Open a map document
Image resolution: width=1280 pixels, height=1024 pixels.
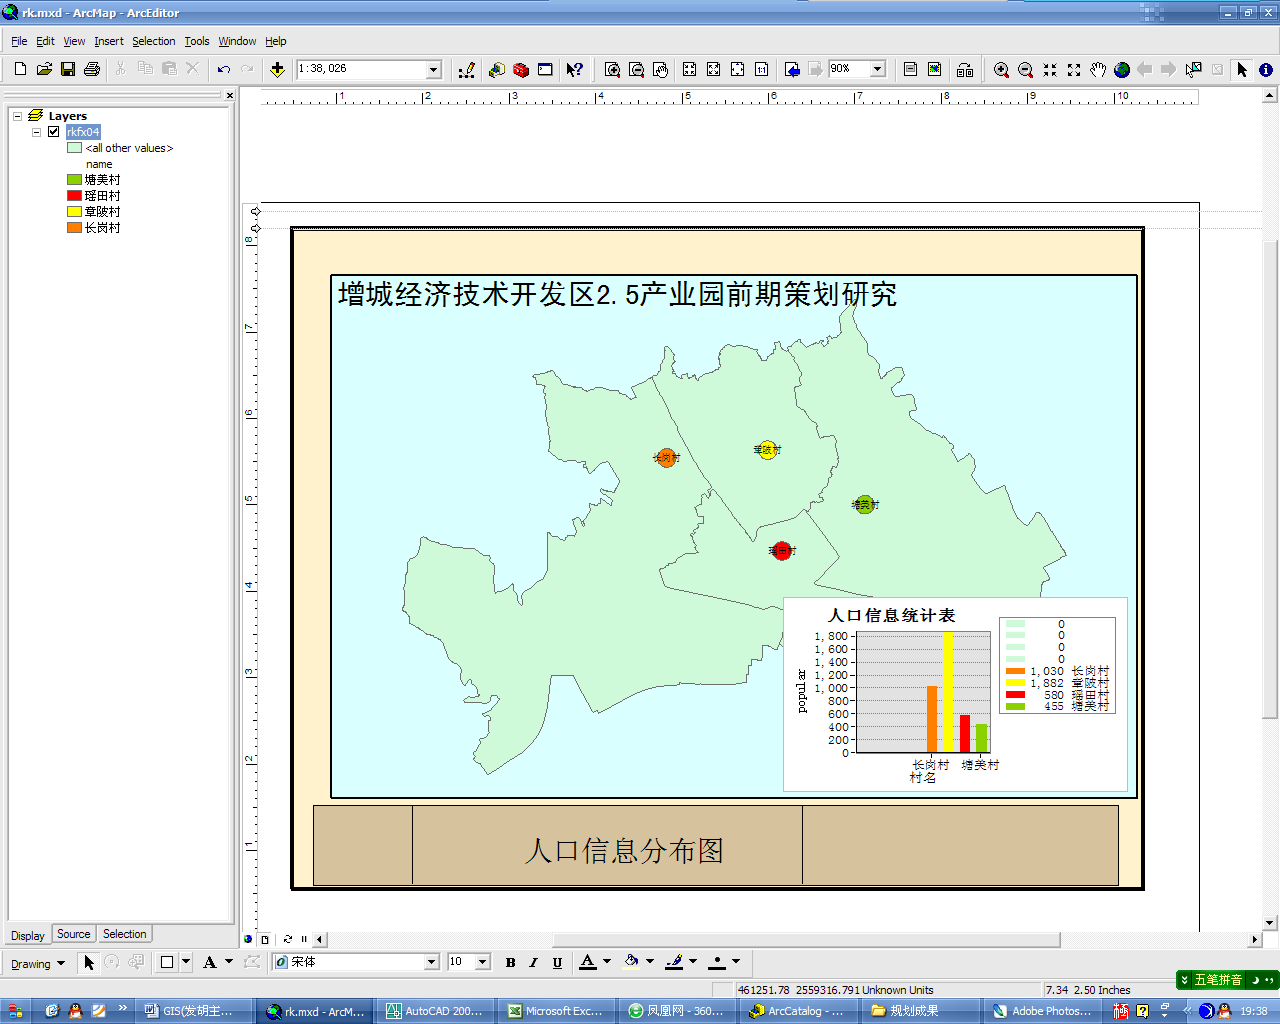(44, 69)
